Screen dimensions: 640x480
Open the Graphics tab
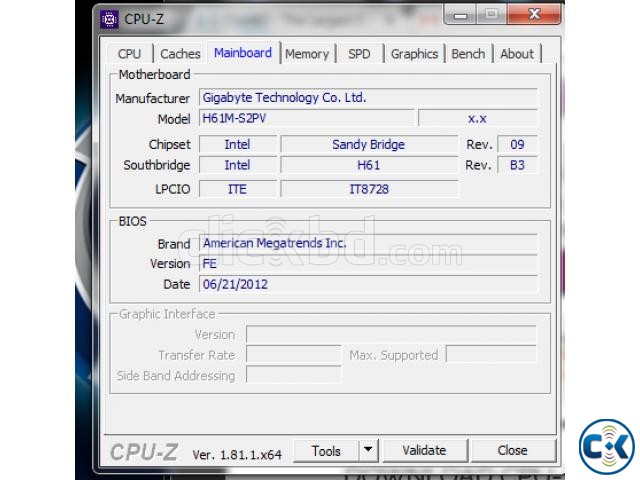[414, 54]
